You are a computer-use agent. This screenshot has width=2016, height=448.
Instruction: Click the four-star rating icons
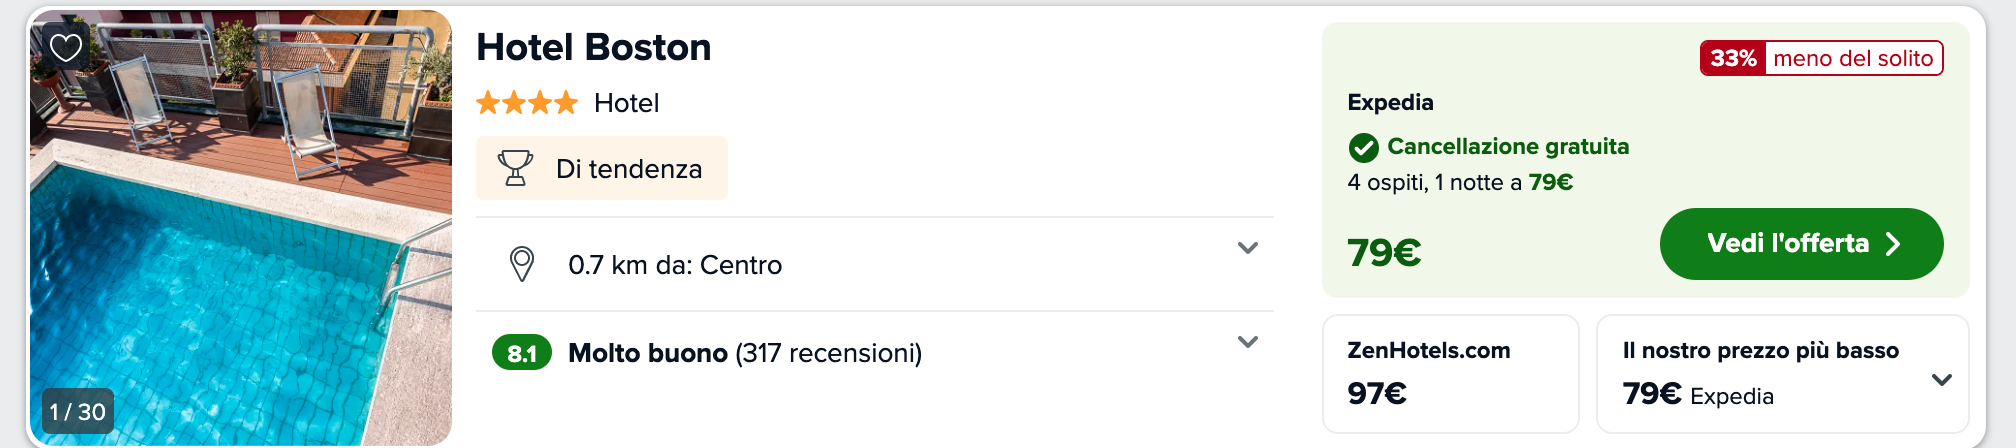pyautogui.click(x=527, y=103)
